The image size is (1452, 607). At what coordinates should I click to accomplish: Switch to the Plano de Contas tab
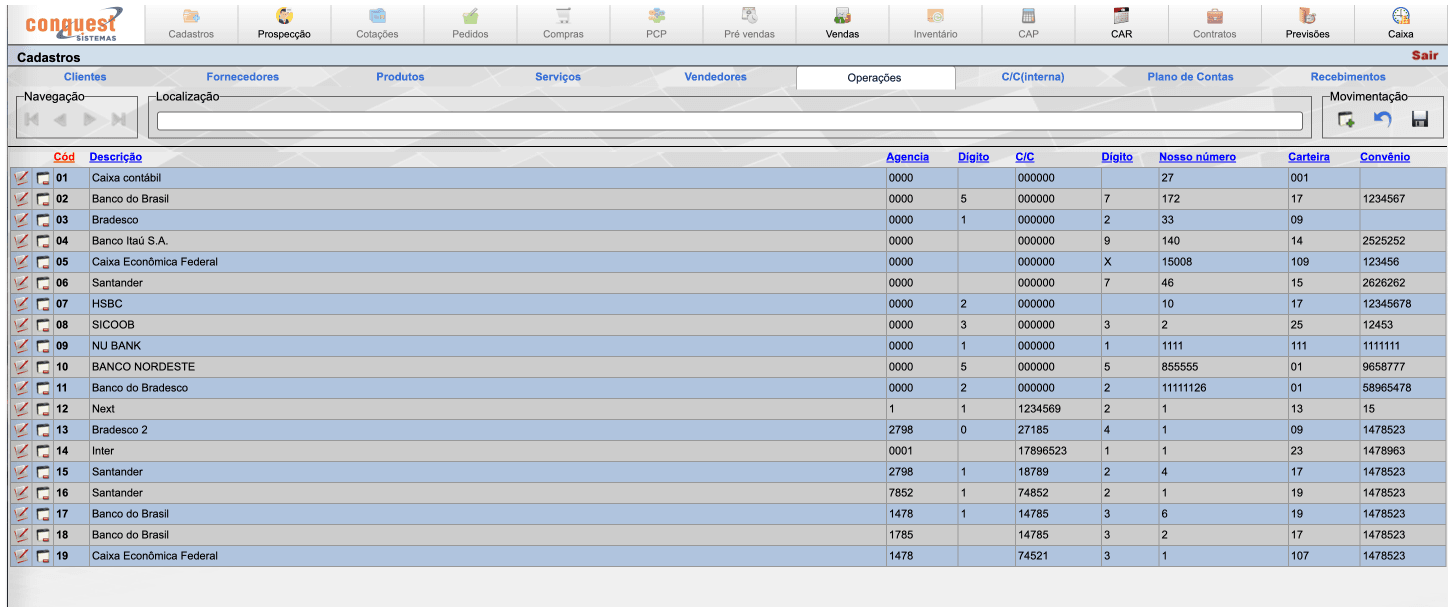click(1190, 77)
